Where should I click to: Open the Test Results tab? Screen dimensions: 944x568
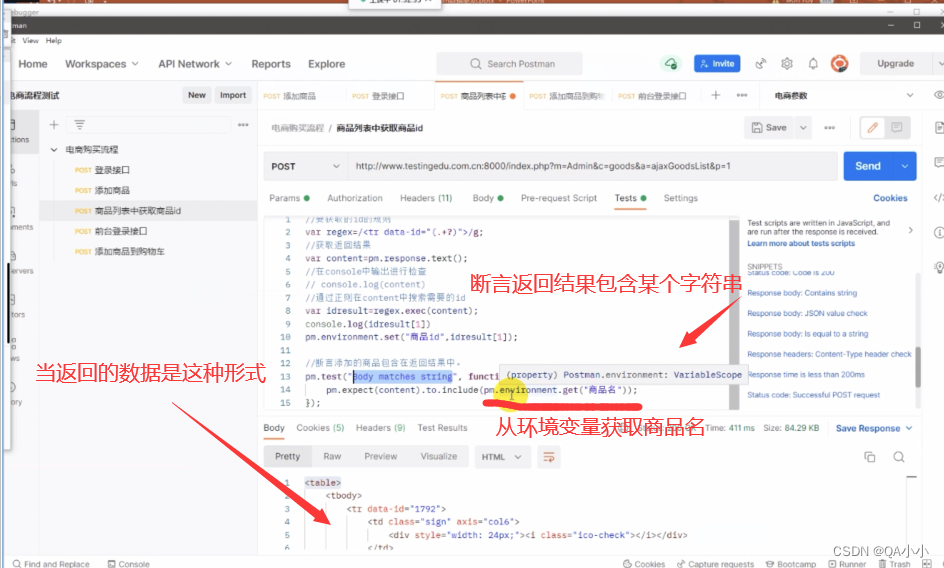click(442, 428)
